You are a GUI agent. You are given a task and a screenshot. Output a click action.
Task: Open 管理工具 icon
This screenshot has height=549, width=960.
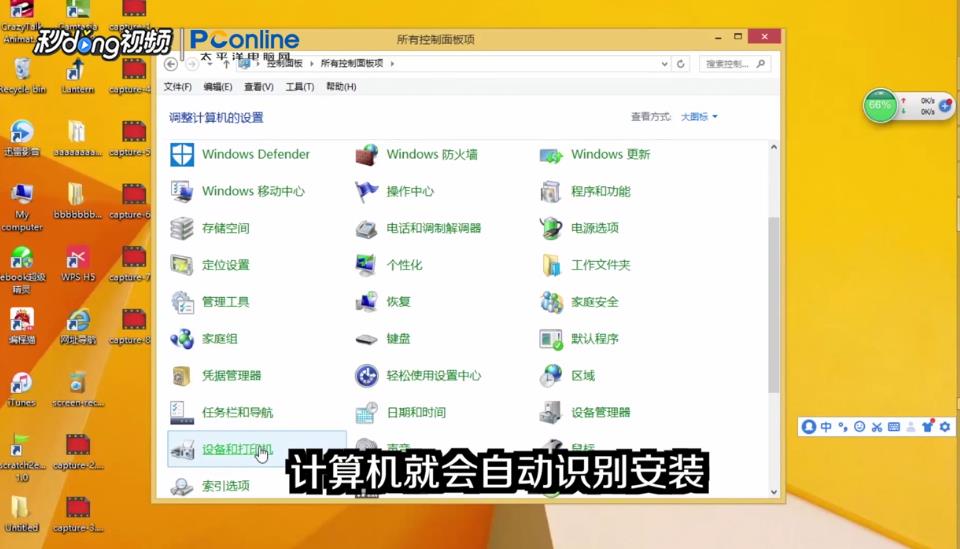[182, 302]
